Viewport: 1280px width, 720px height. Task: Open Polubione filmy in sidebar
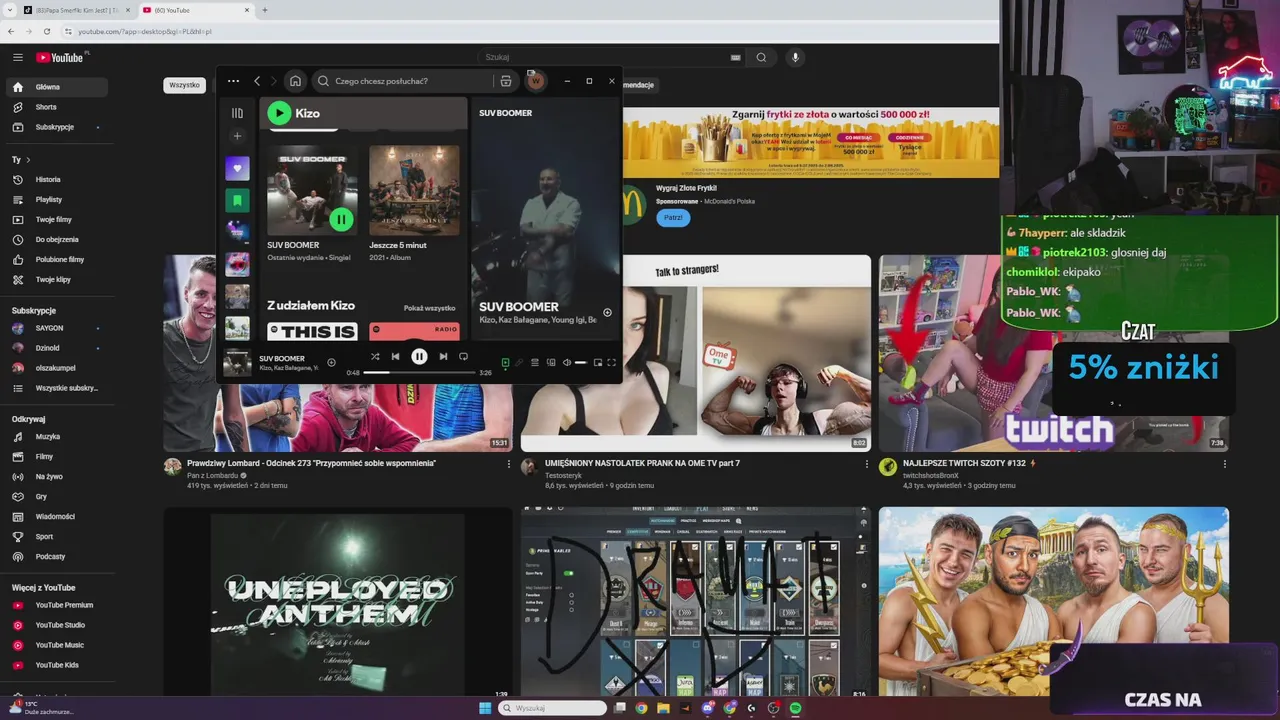[x=58, y=259]
